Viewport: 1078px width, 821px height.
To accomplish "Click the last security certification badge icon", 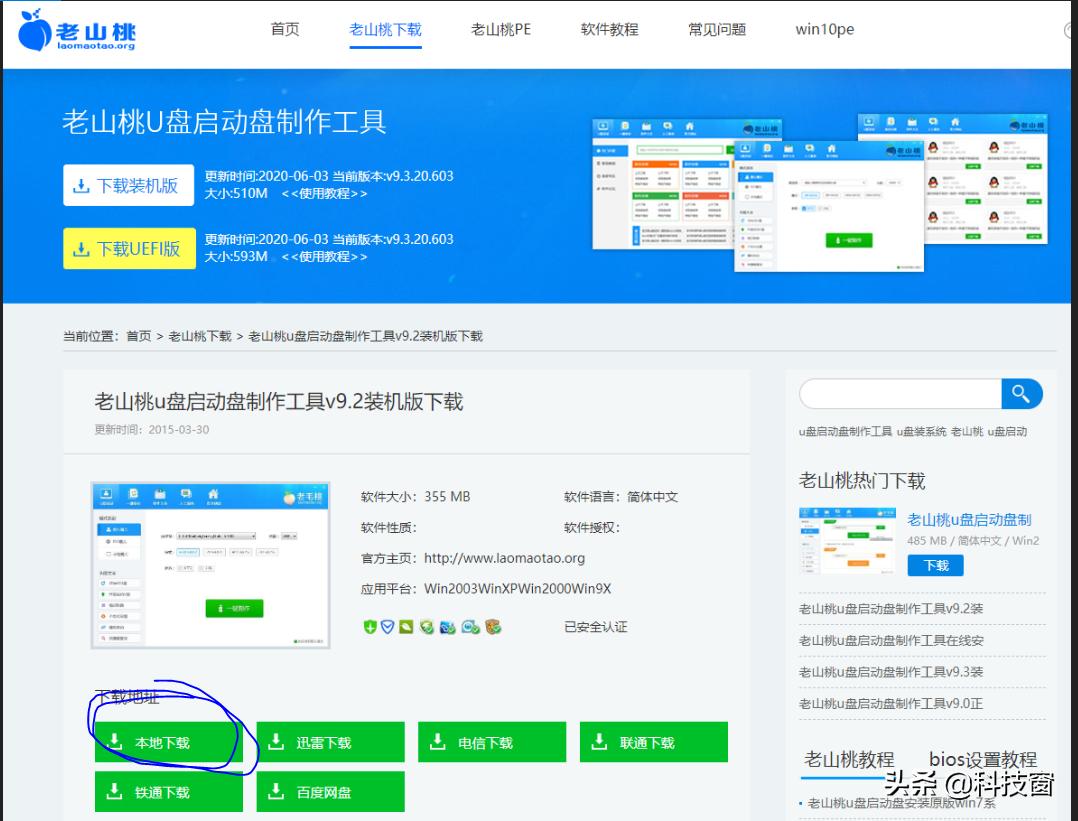I will [x=491, y=628].
